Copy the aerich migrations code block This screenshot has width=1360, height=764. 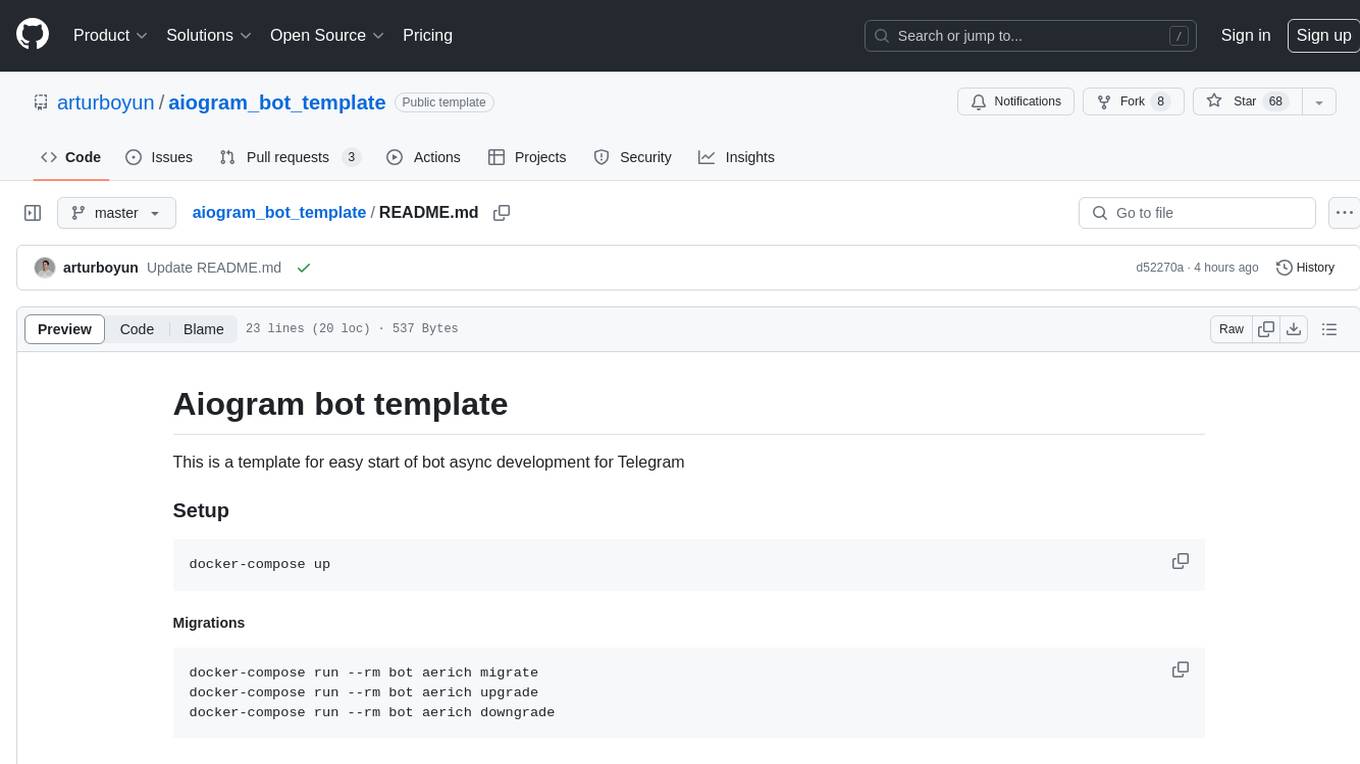coord(1180,669)
